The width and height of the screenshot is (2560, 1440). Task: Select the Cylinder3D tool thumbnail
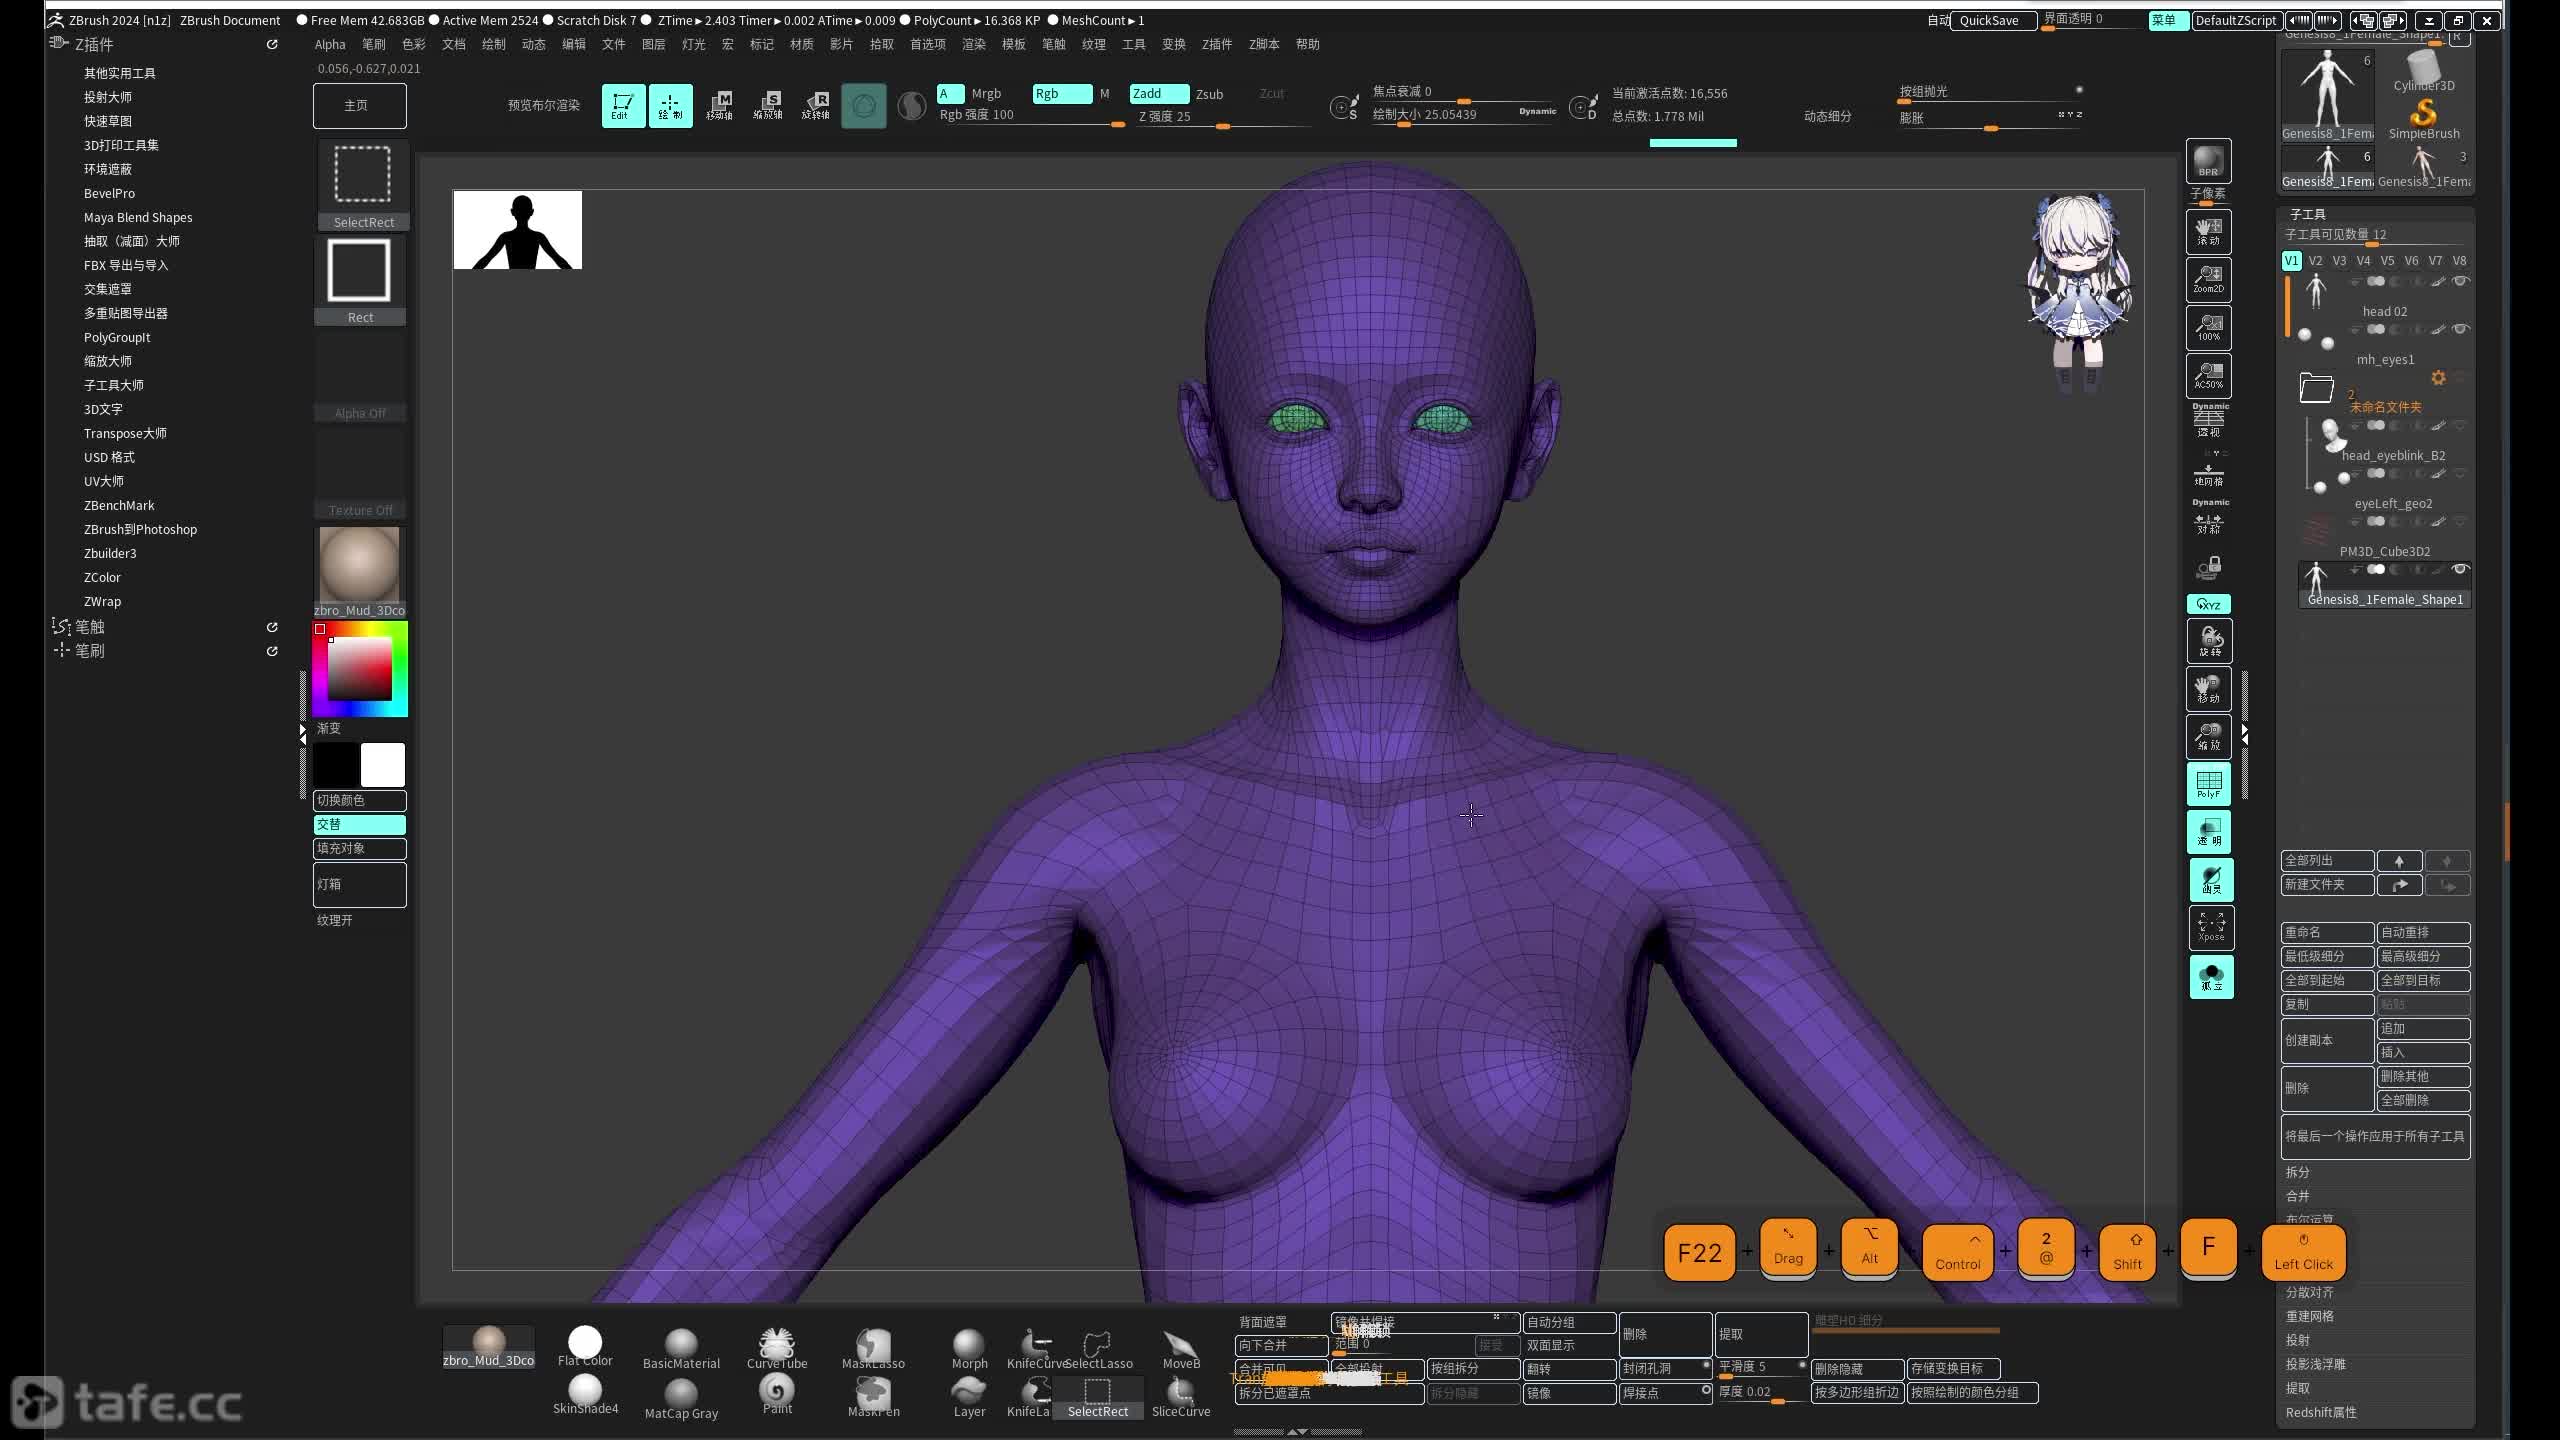2424,71
